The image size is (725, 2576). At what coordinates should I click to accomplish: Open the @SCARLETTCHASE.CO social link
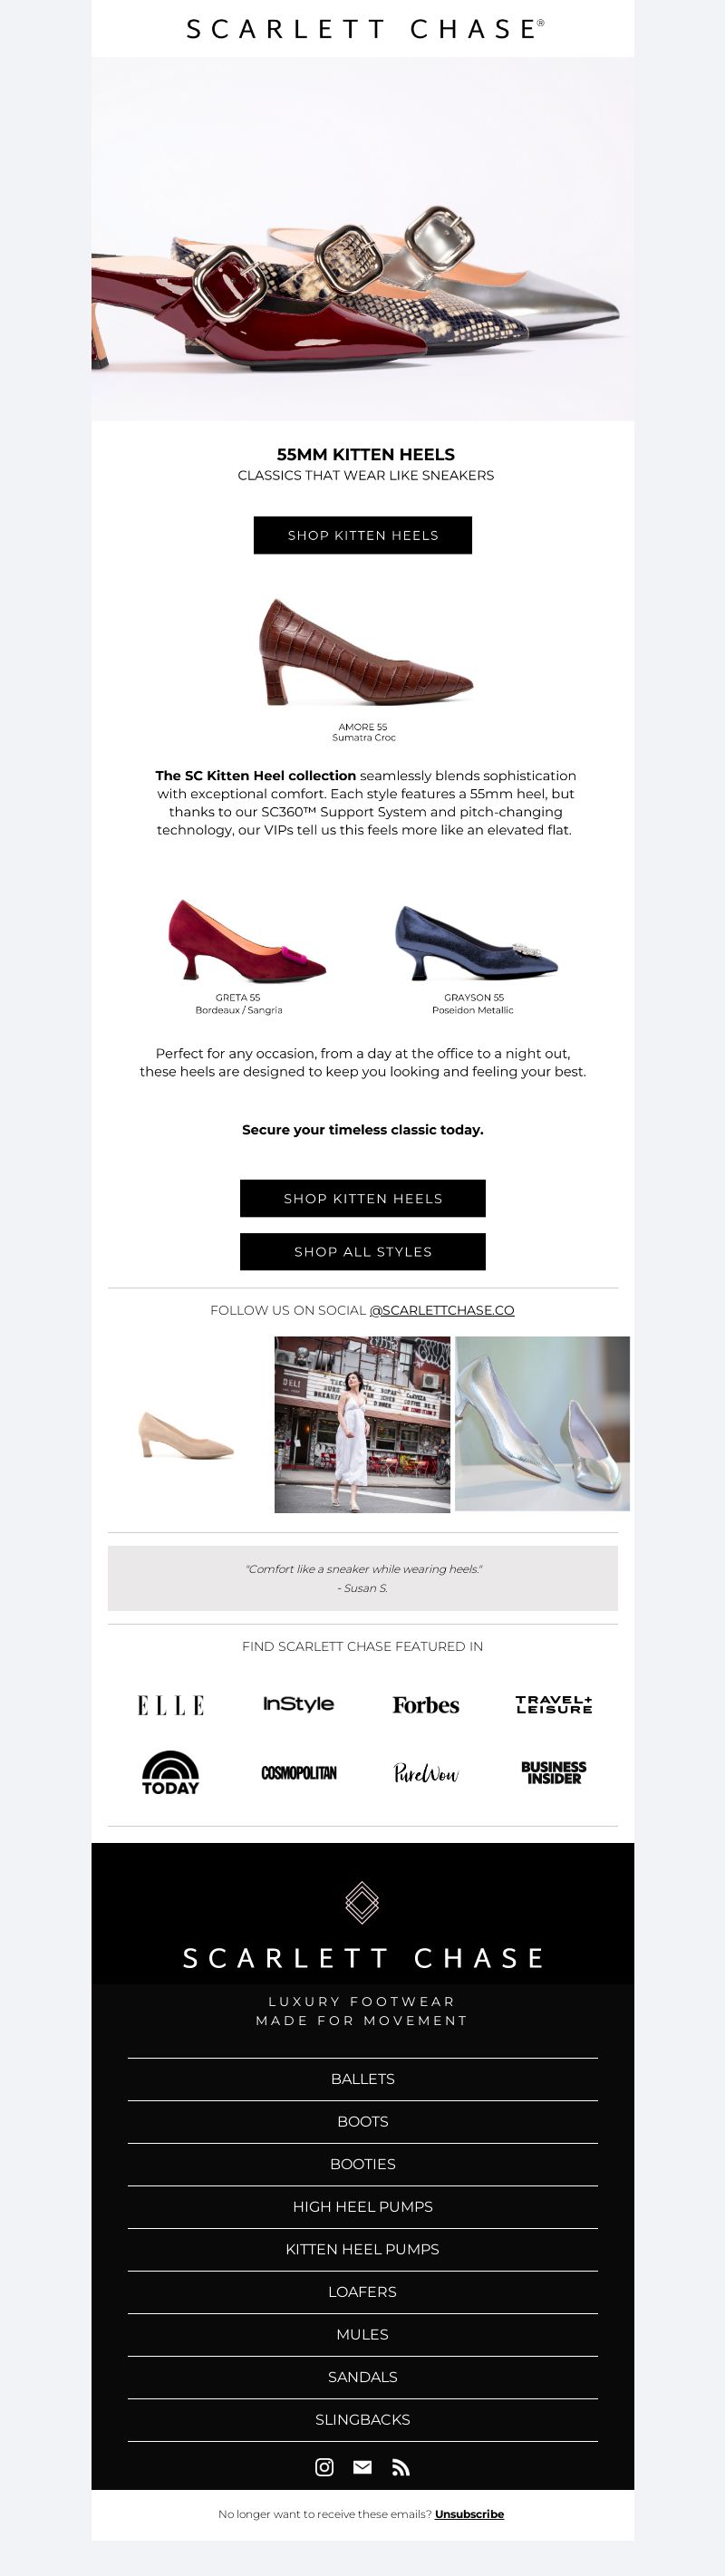click(x=442, y=1310)
